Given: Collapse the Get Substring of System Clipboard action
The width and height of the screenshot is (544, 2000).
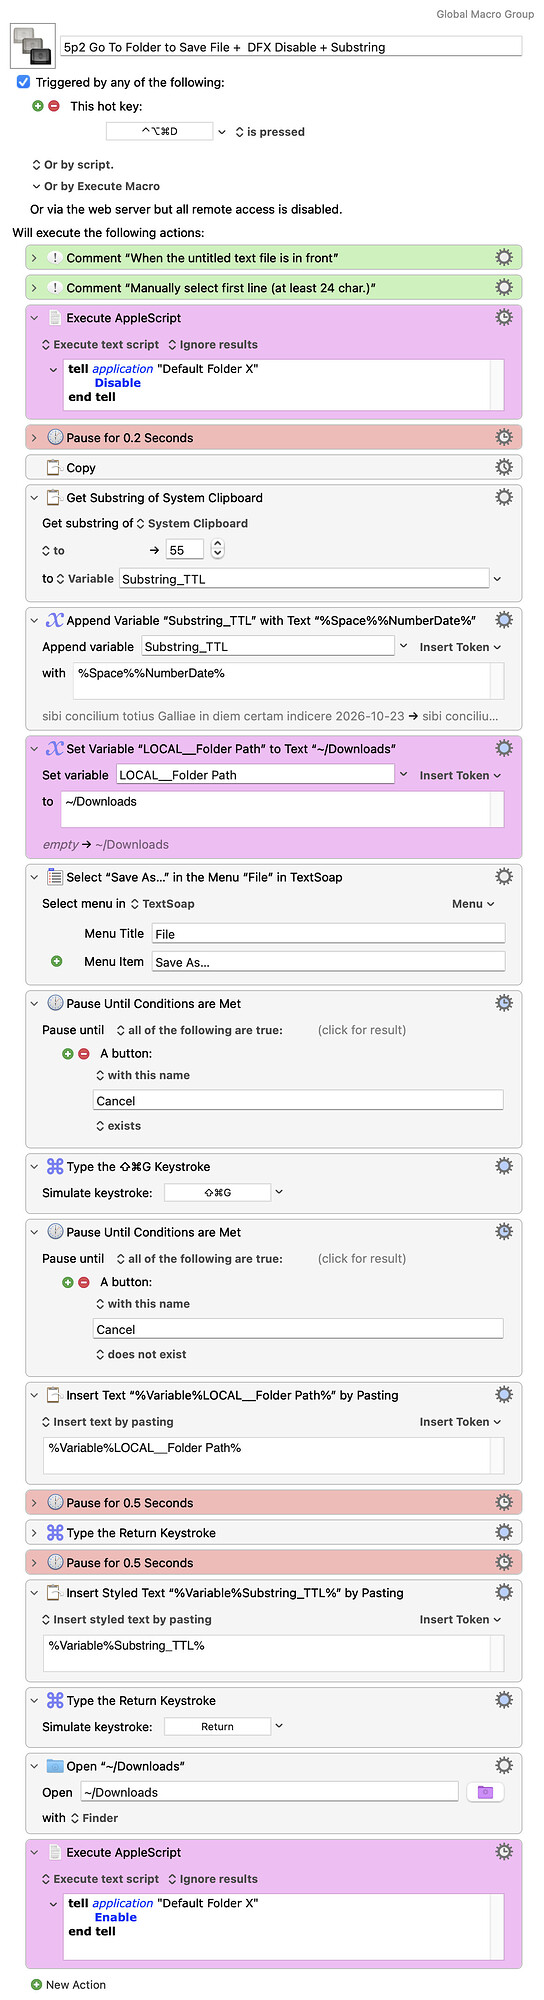Looking at the screenshot, I should tap(34, 498).
